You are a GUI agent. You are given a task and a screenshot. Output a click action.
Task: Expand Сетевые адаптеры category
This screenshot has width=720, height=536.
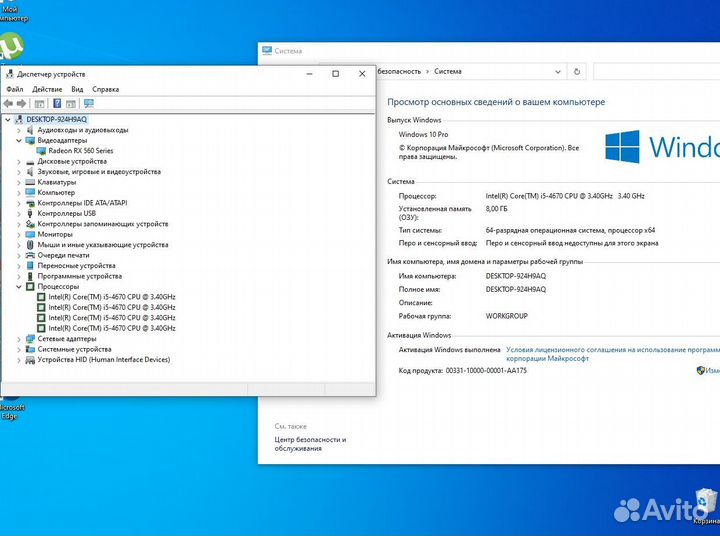(19, 339)
